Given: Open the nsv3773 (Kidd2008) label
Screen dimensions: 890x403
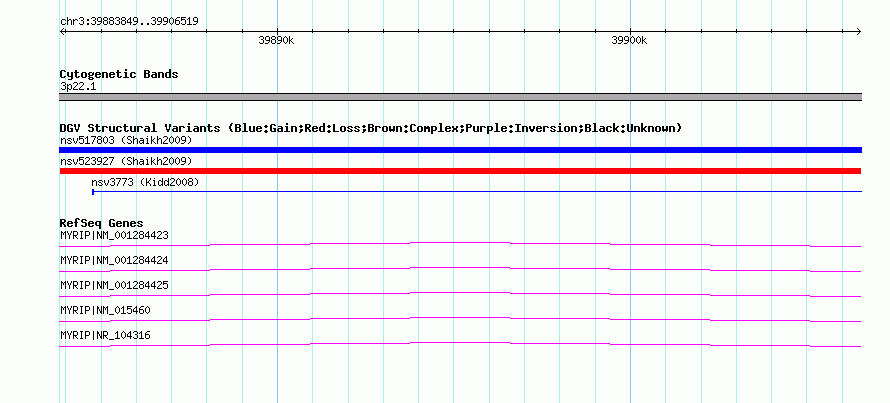Looking at the screenshot, I should pyautogui.click(x=145, y=182).
